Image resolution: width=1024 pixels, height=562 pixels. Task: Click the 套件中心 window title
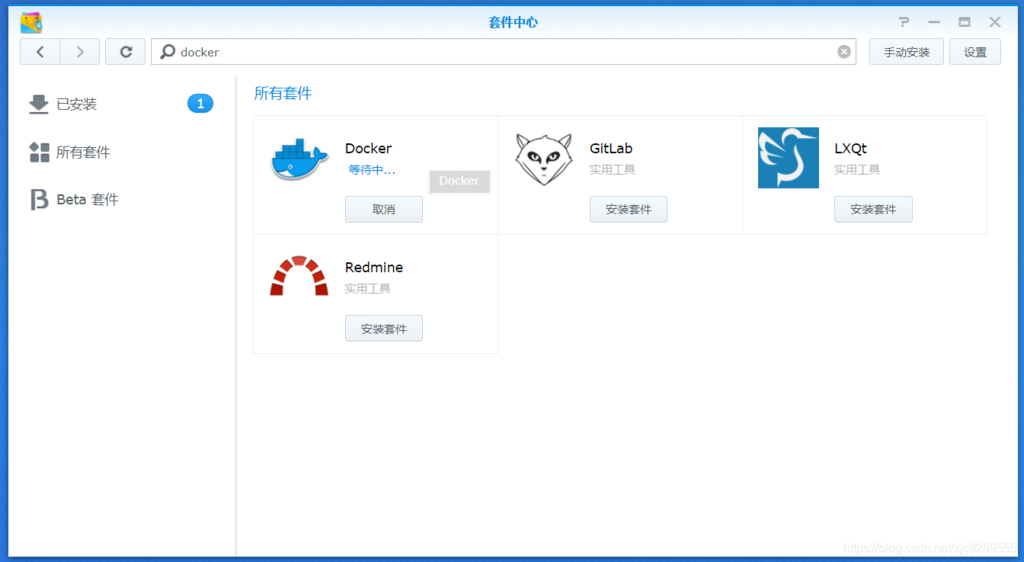(513, 22)
